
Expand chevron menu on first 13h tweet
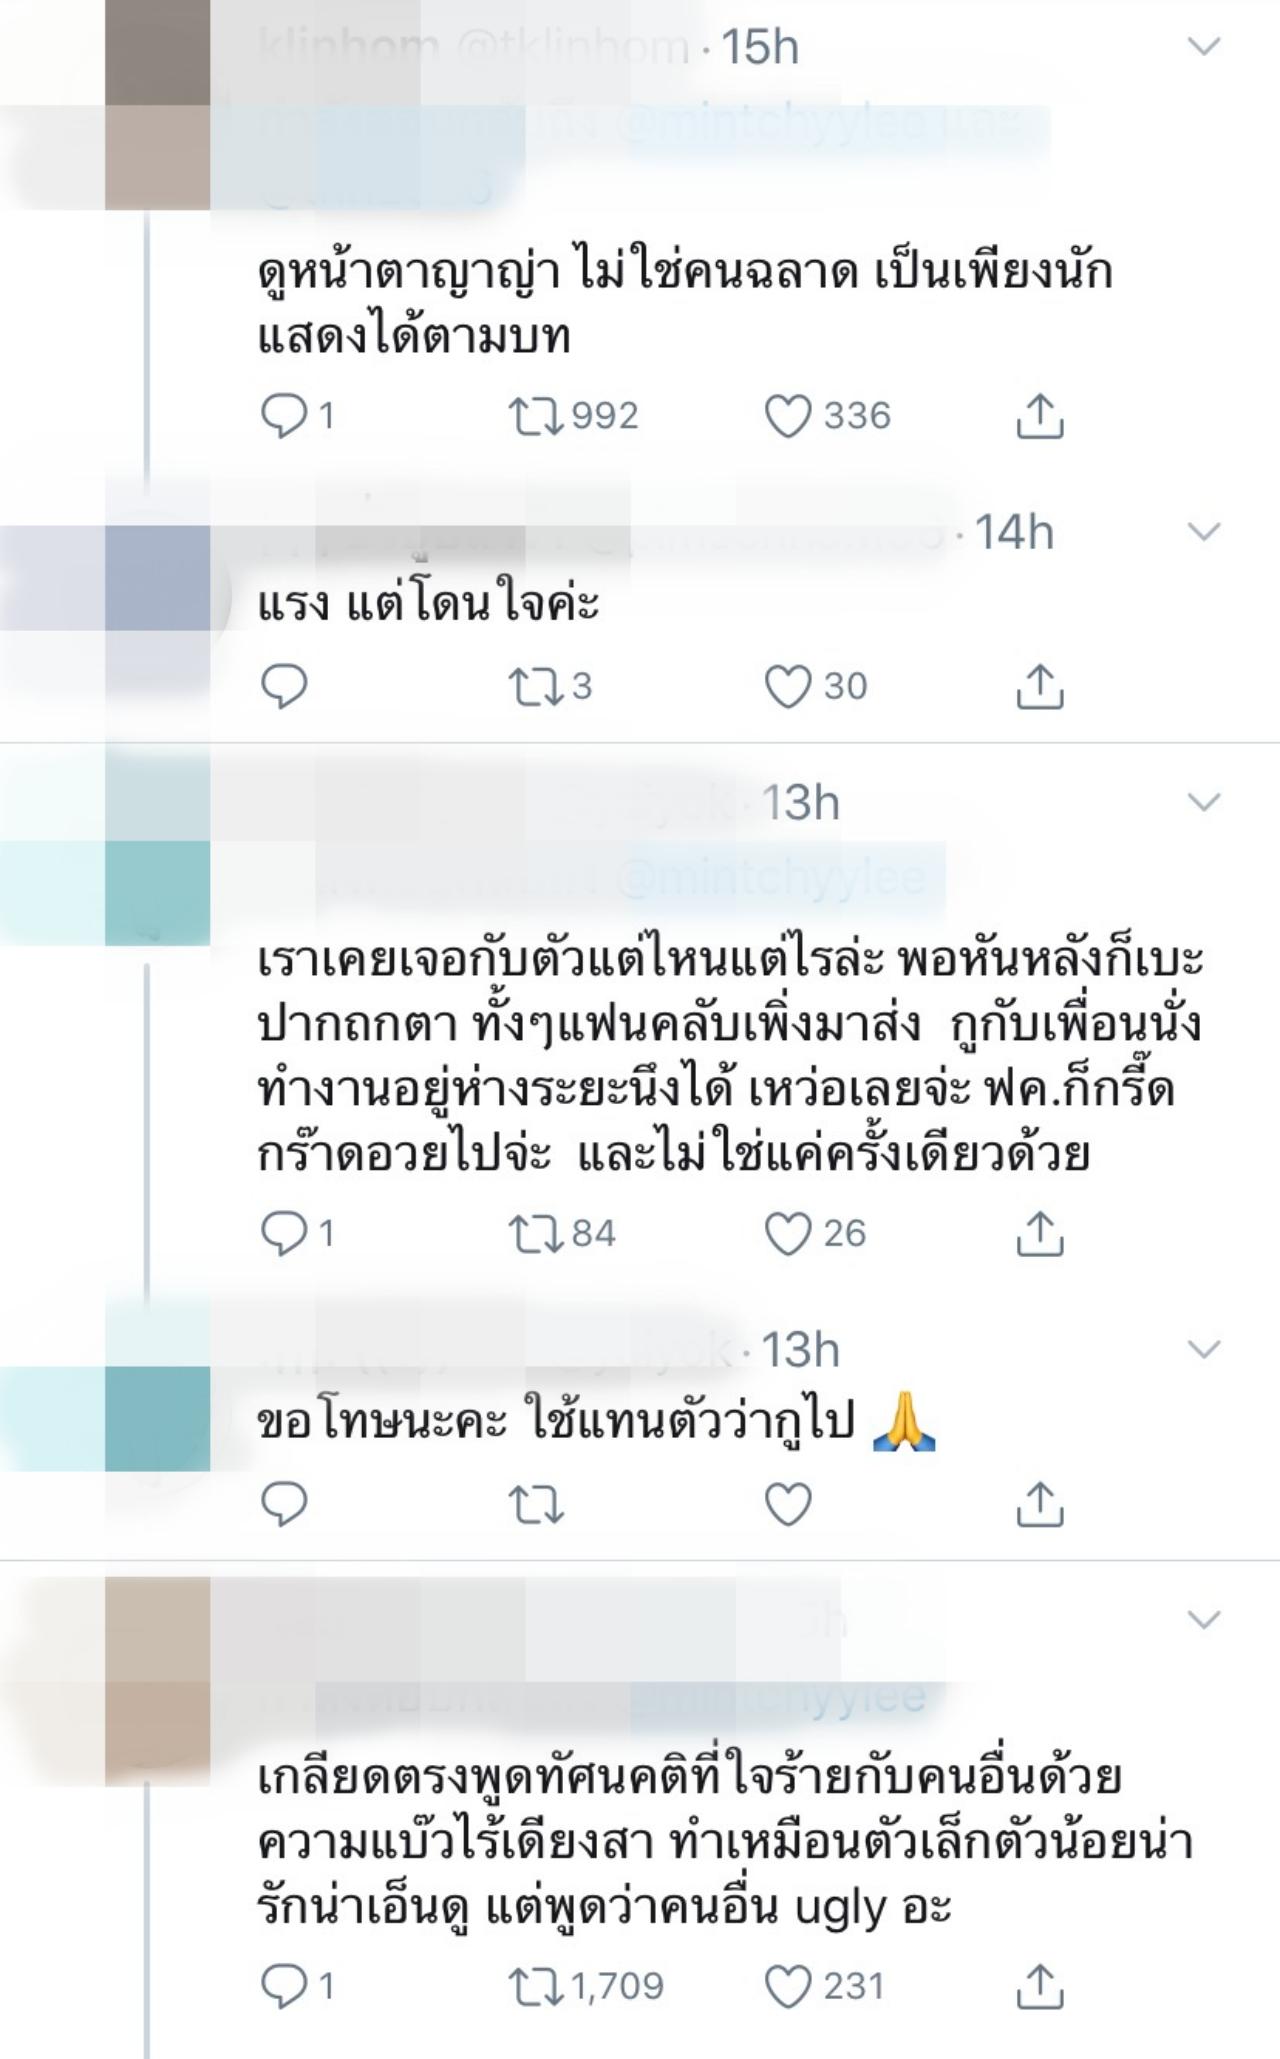click(1204, 801)
